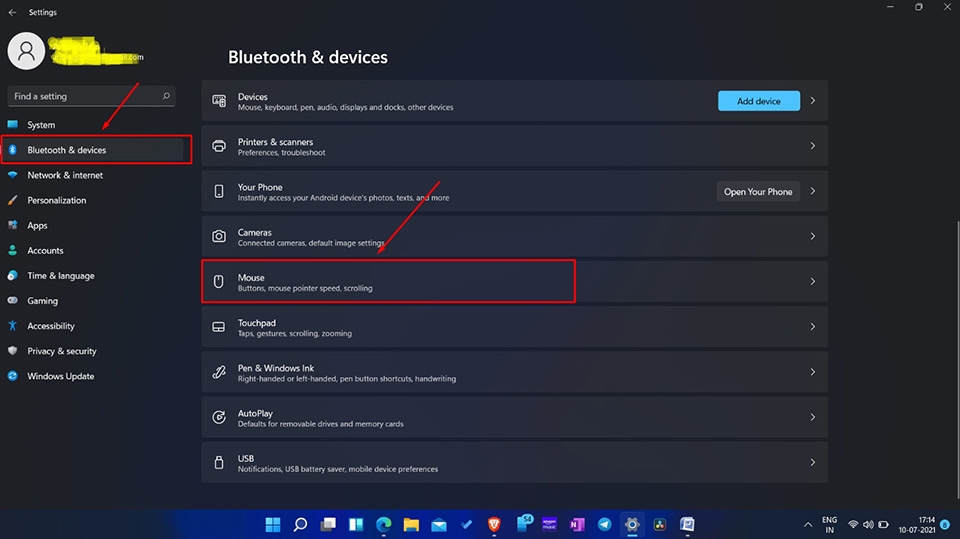Expand the Devices row chevron
The width and height of the screenshot is (960, 539).
click(812, 101)
